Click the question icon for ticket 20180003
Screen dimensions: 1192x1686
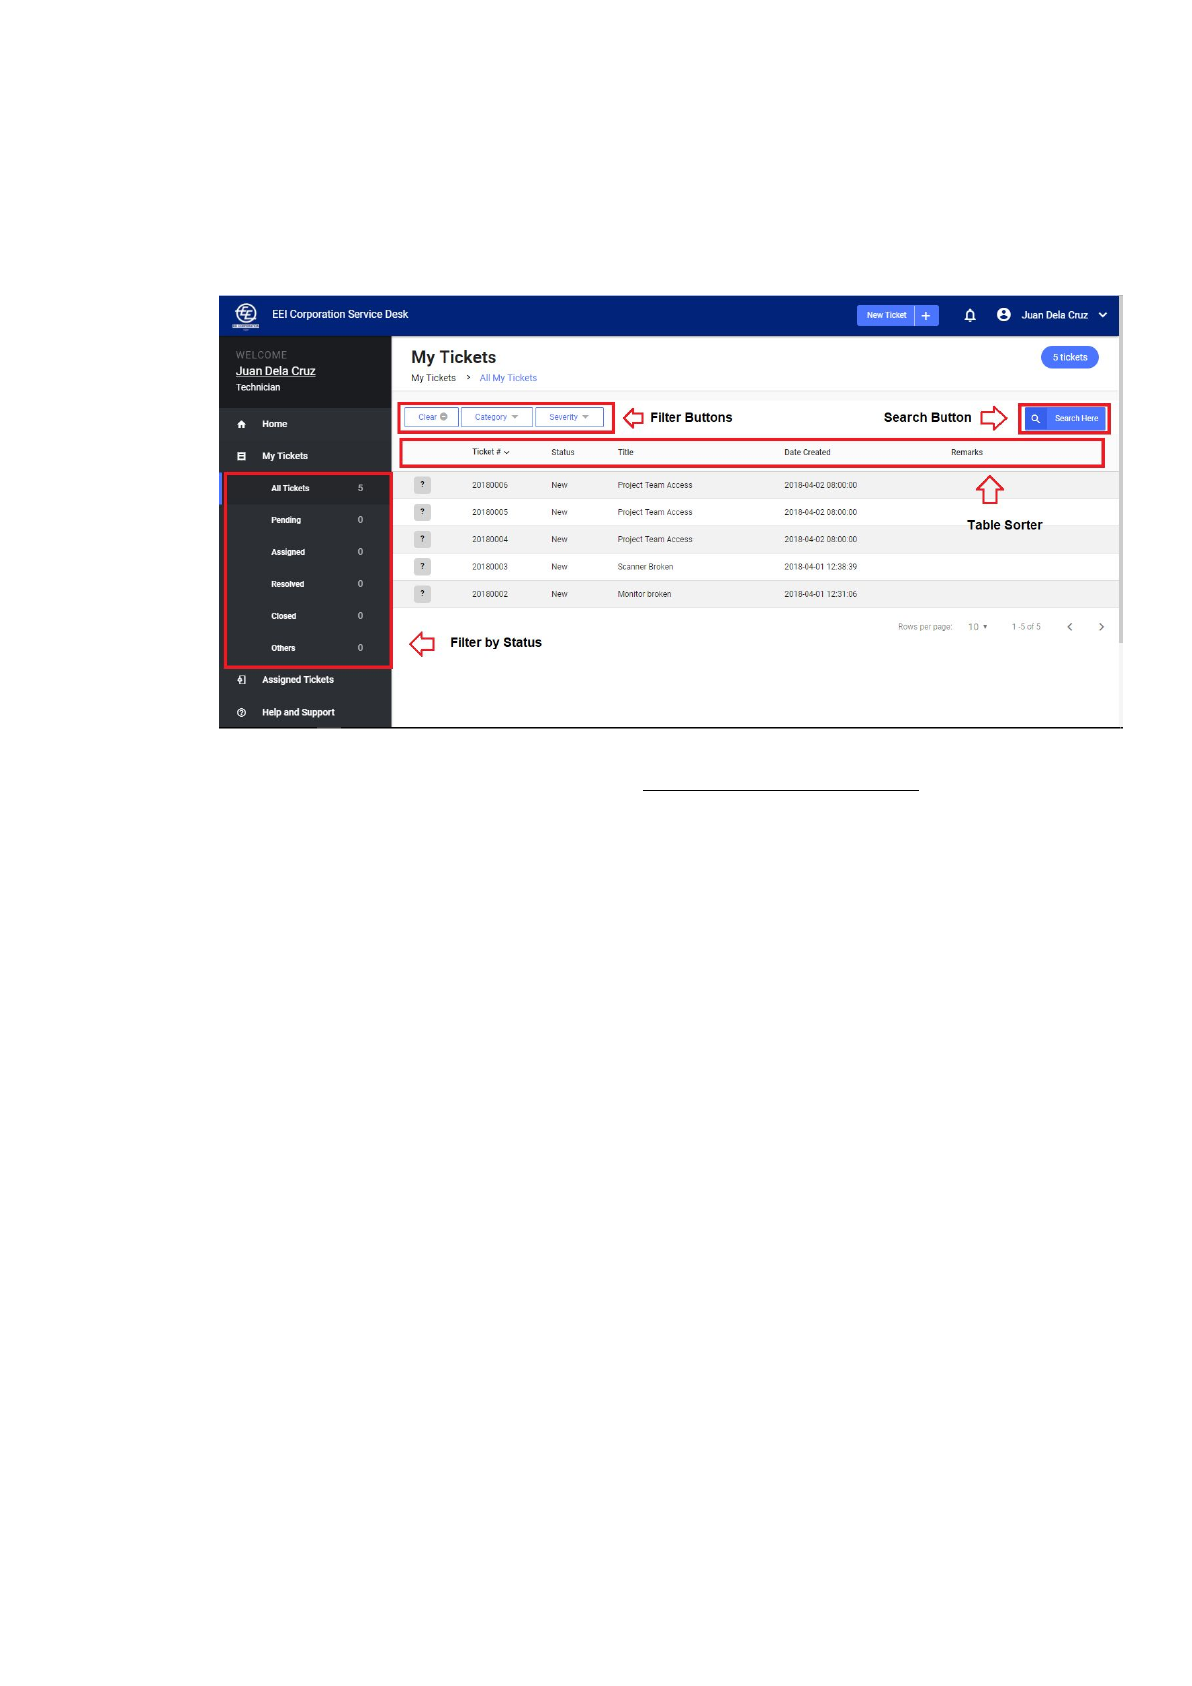point(422,566)
